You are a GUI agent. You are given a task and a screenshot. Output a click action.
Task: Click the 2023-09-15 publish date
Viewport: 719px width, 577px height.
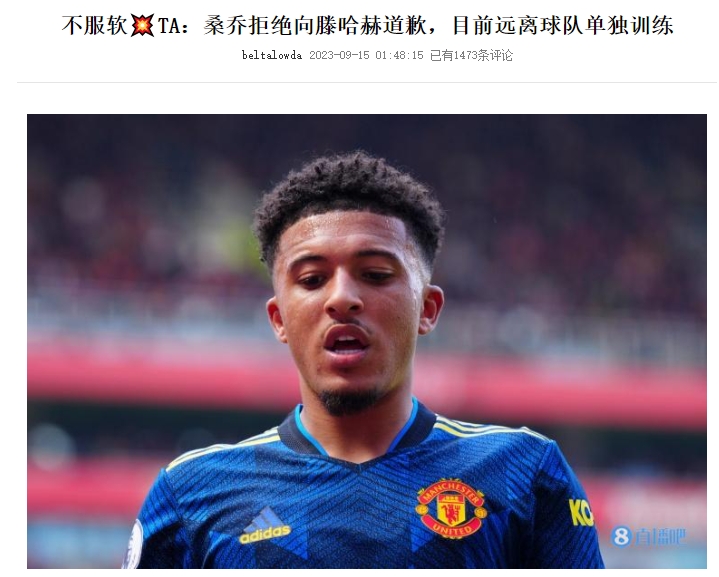pyautogui.click(x=339, y=55)
